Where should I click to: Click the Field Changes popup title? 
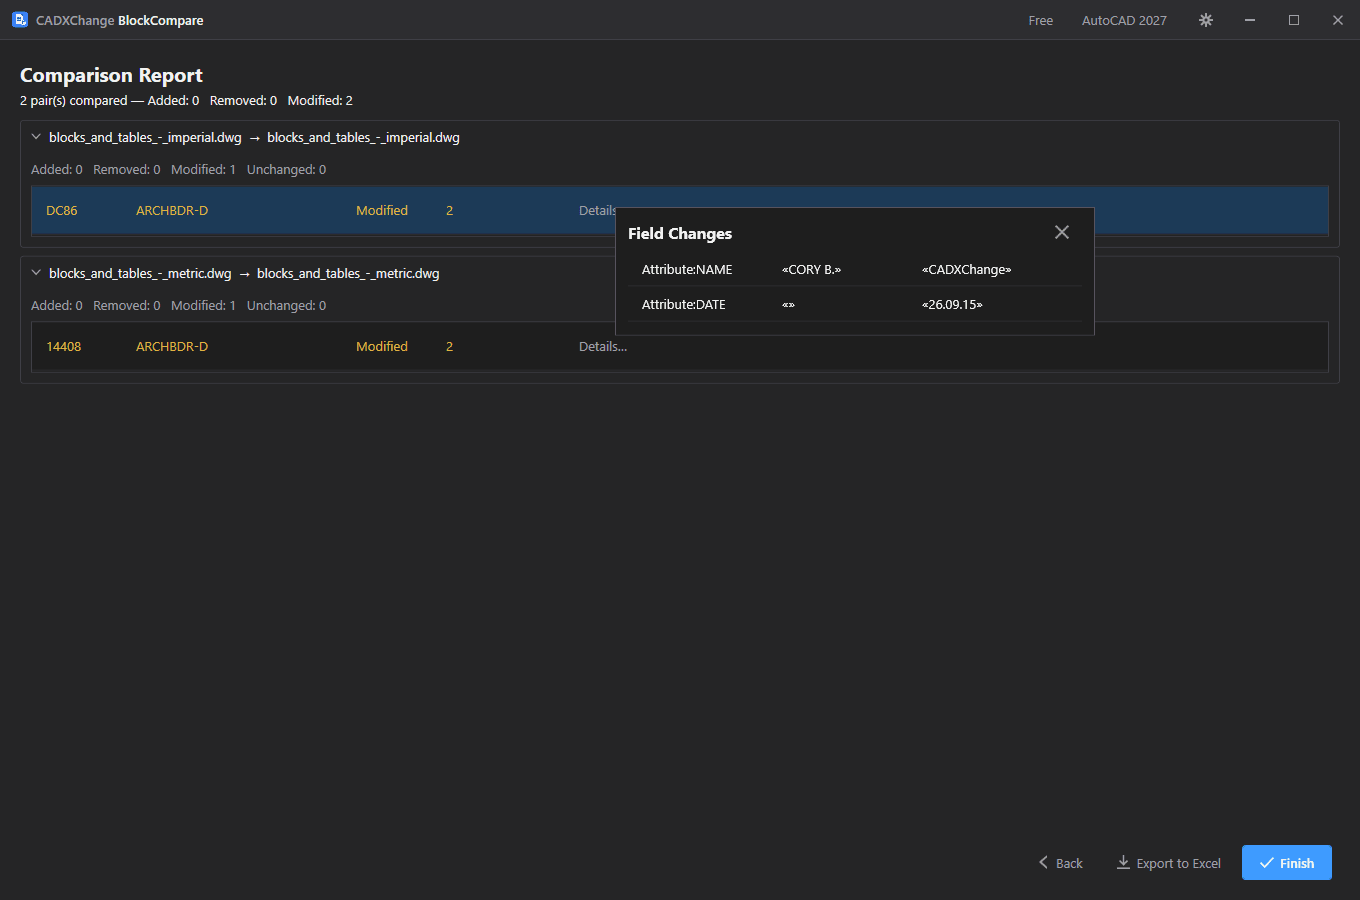(x=680, y=233)
